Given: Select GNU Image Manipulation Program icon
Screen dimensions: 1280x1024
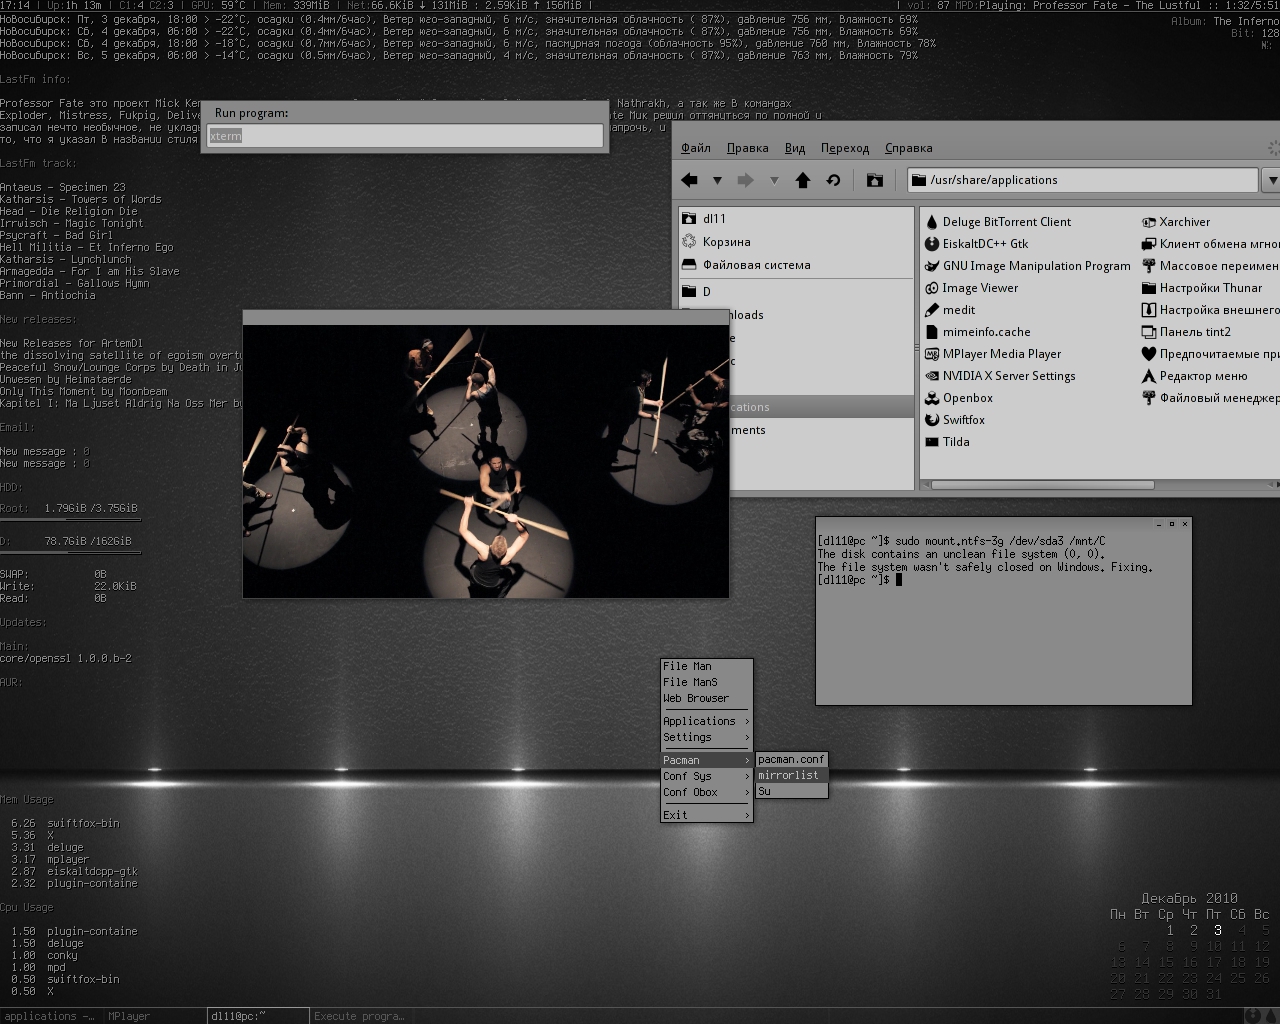Looking at the screenshot, I should [x=932, y=266].
